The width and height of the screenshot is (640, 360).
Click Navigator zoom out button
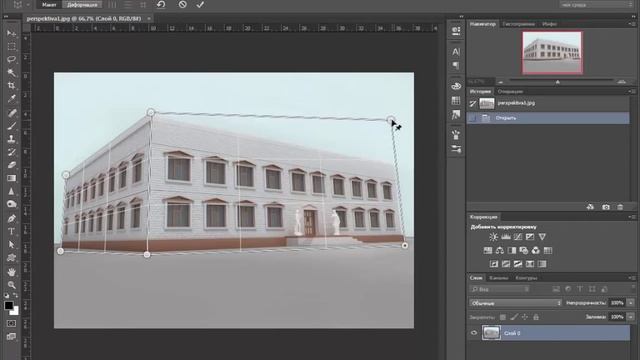point(500,82)
